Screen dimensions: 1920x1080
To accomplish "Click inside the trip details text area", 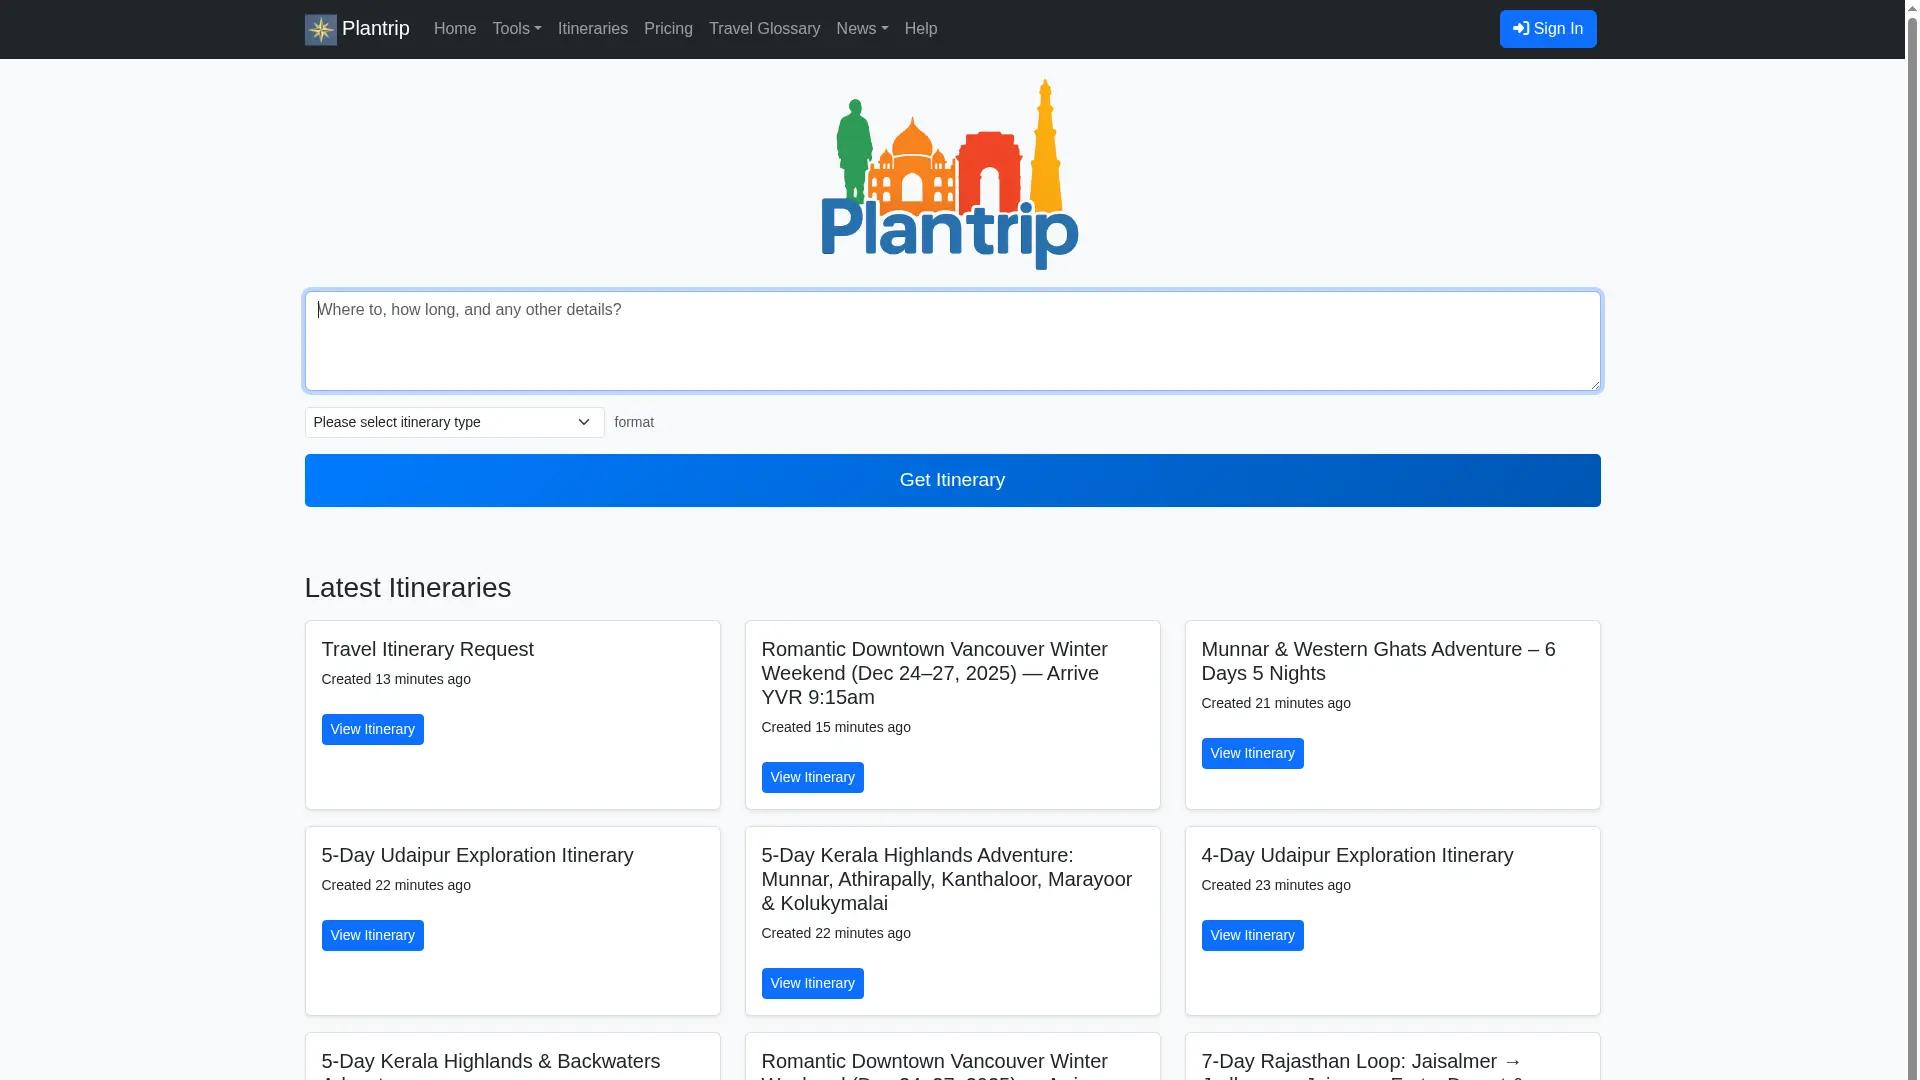I will tap(951, 340).
